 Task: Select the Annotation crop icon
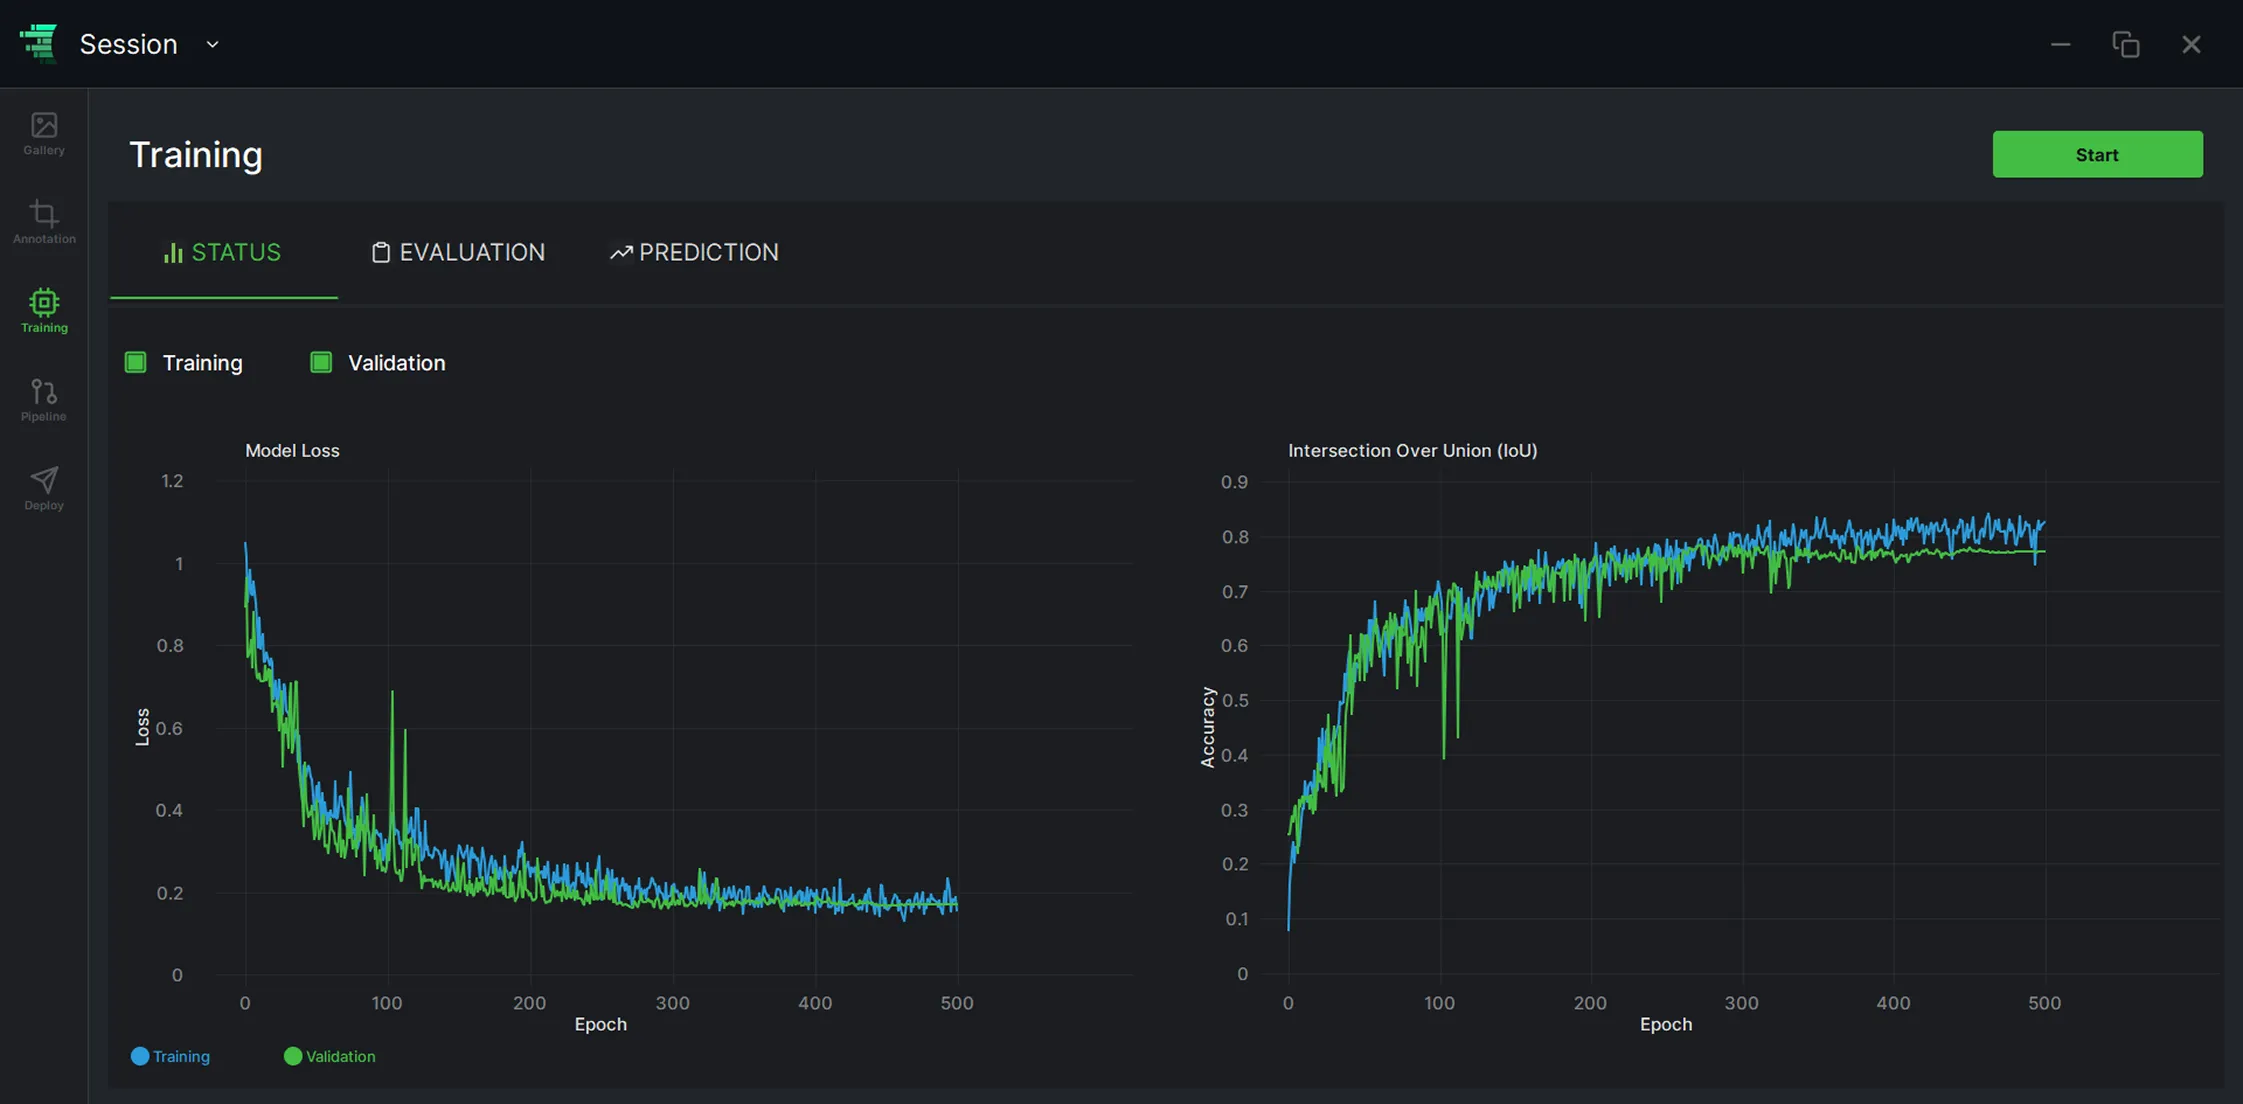44,213
